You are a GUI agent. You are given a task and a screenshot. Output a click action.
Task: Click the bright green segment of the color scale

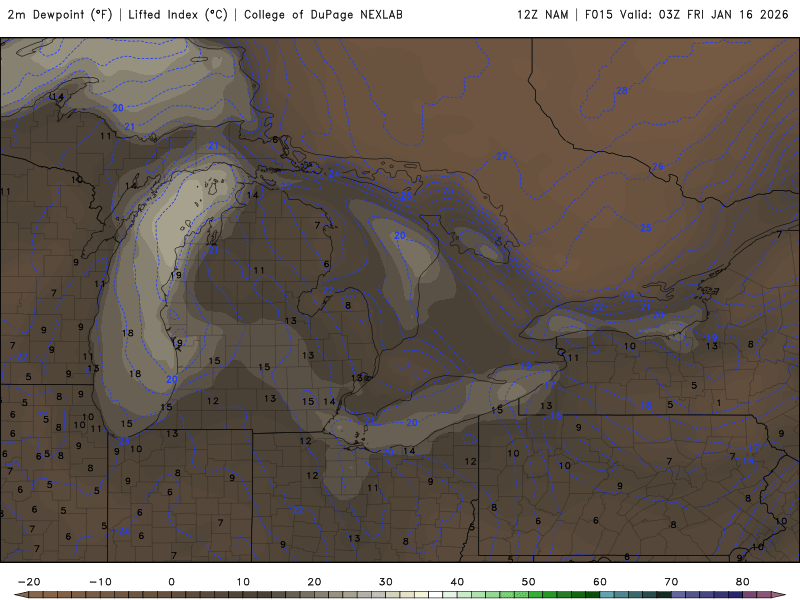536,595
